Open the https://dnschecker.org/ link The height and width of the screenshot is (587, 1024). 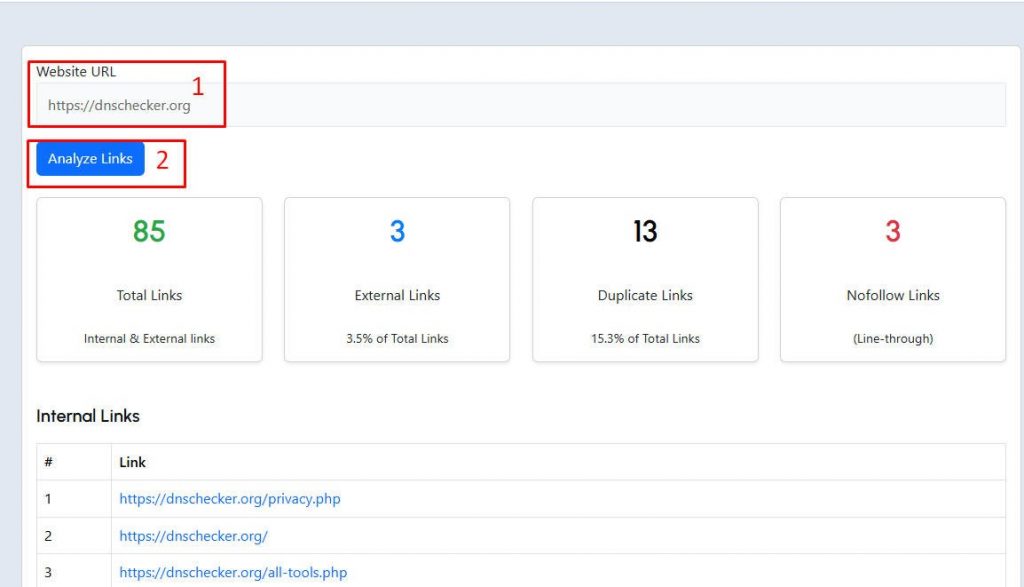(194, 535)
